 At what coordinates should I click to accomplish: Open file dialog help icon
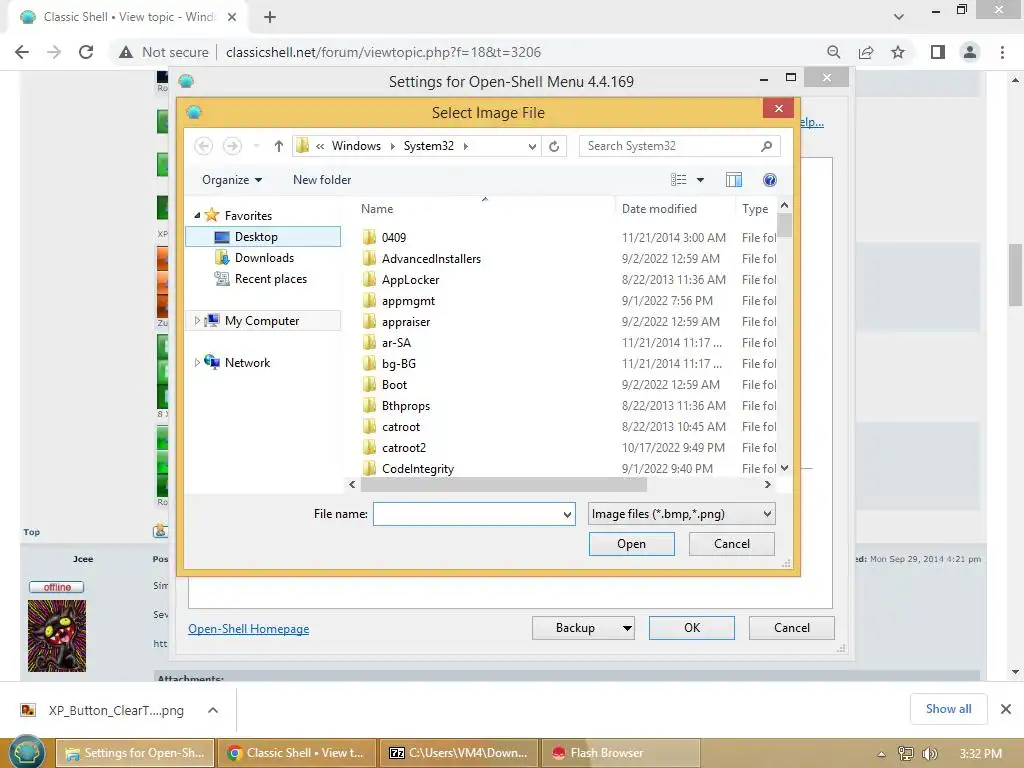tap(770, 180)
